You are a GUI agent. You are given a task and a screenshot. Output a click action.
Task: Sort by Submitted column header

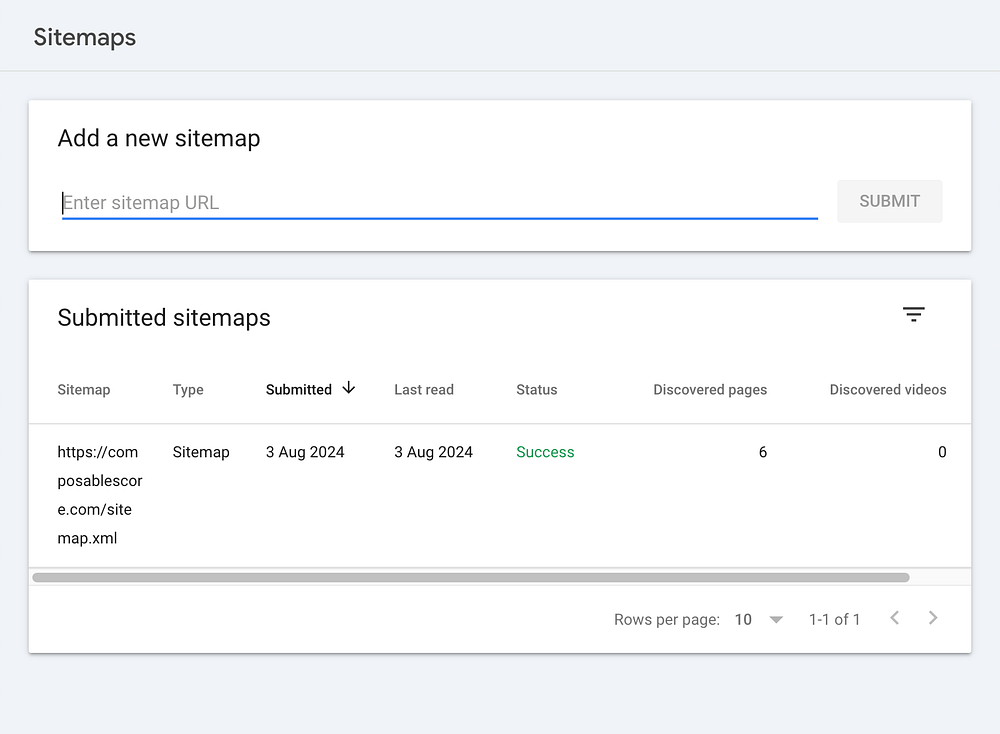click(298, 390)
